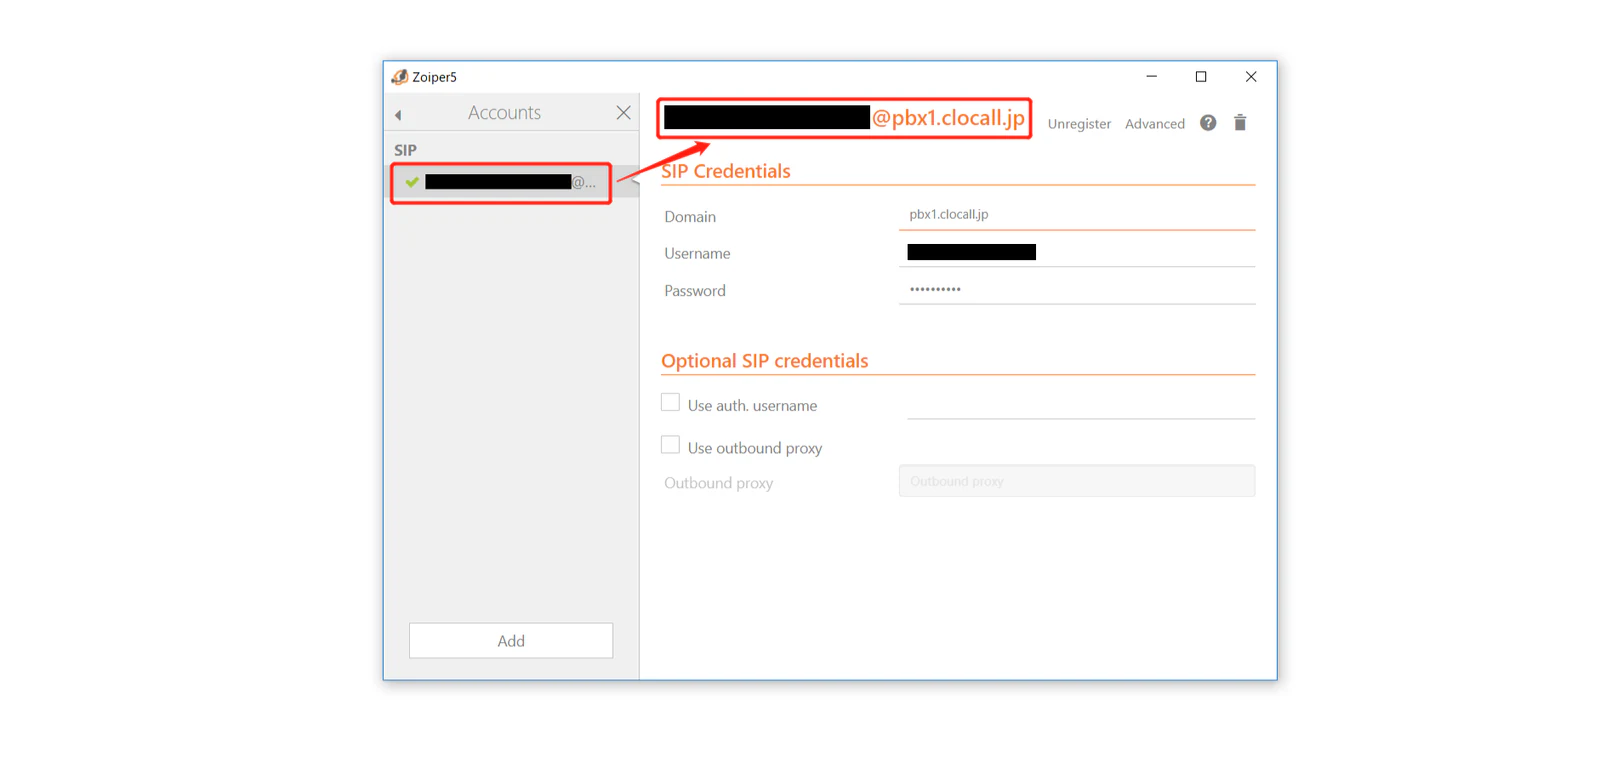Click the back arrow in Accounts panel
The width and height of the screenshot is (1600, 784).
pyautogui.click(x=398, y=115)
